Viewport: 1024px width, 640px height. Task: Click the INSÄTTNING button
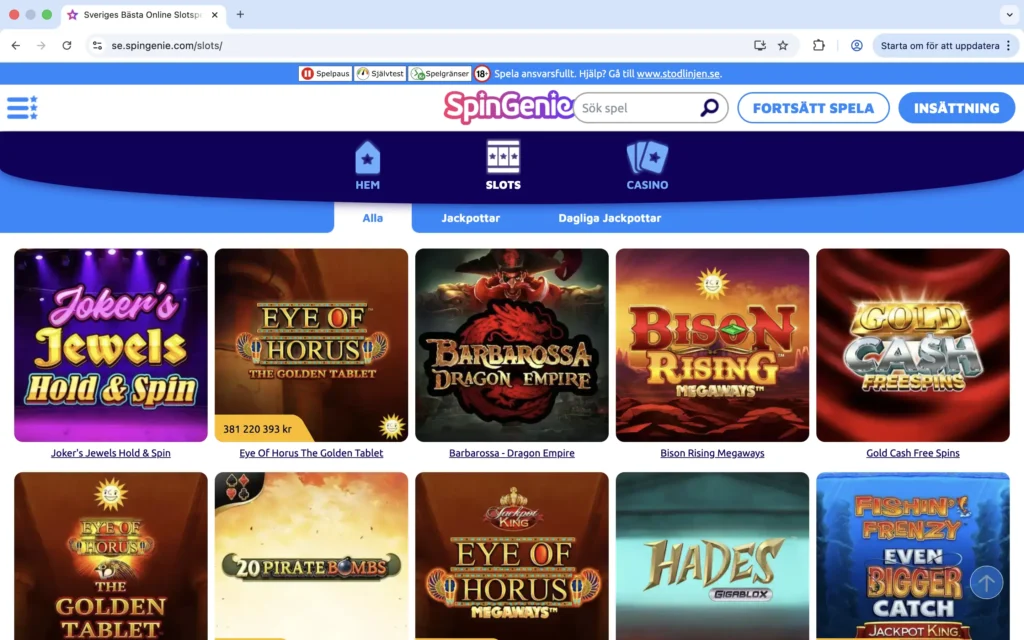tap(956, 107)
